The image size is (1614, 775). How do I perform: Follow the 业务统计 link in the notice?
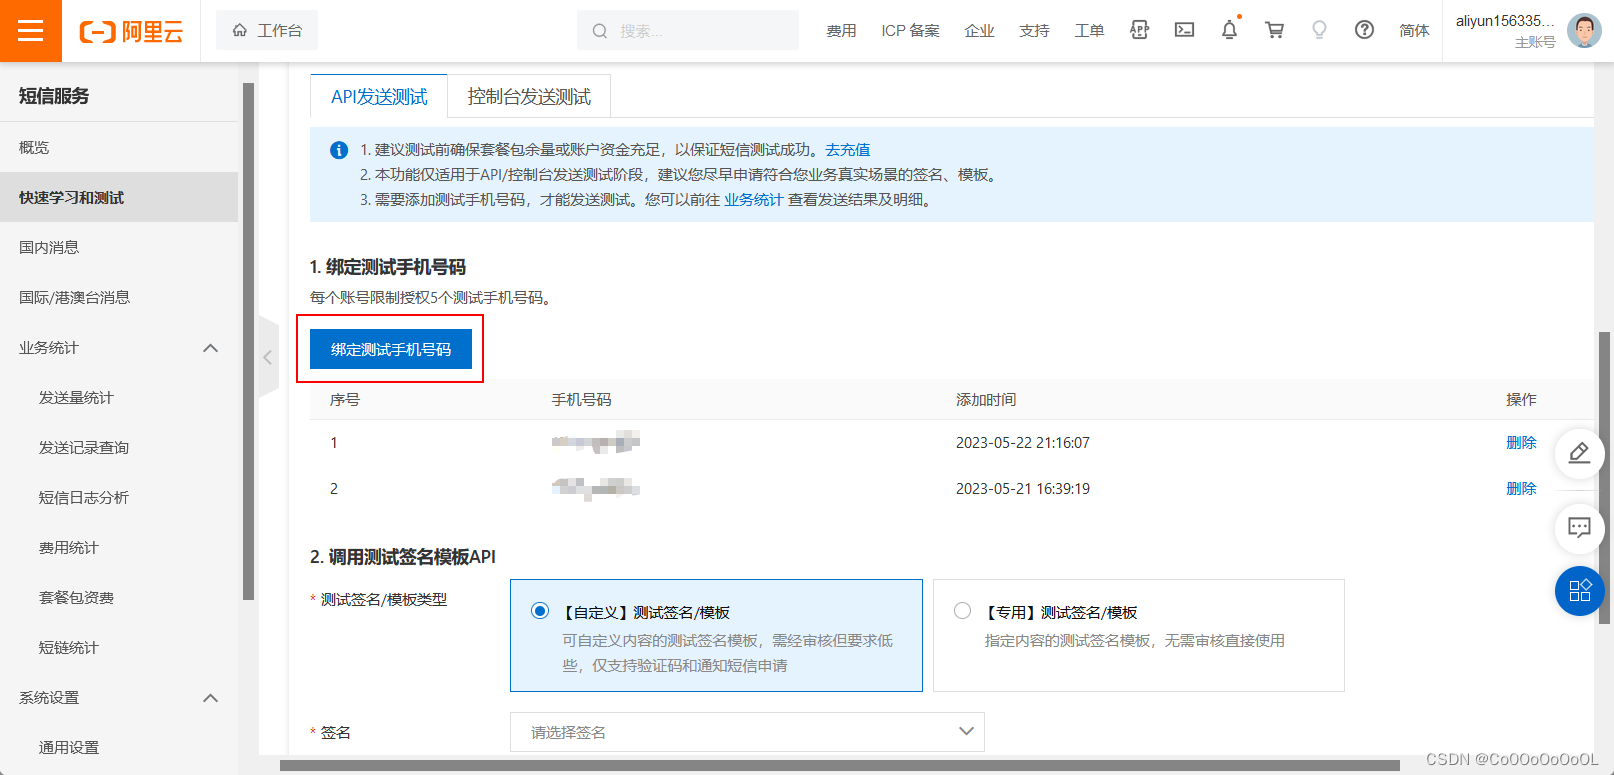click(x=753, y=199)
